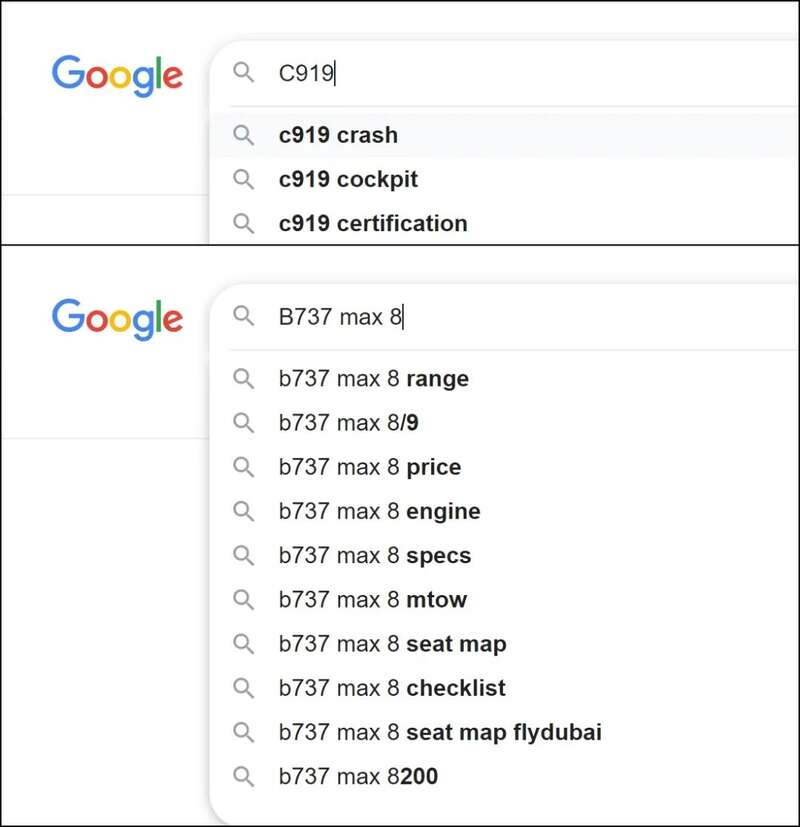The width and height of the screenshot is (800, 827).
Task: Click magnifier icon in B737 max 8 box
Action: pyautogui.click(x=244, y=317)
